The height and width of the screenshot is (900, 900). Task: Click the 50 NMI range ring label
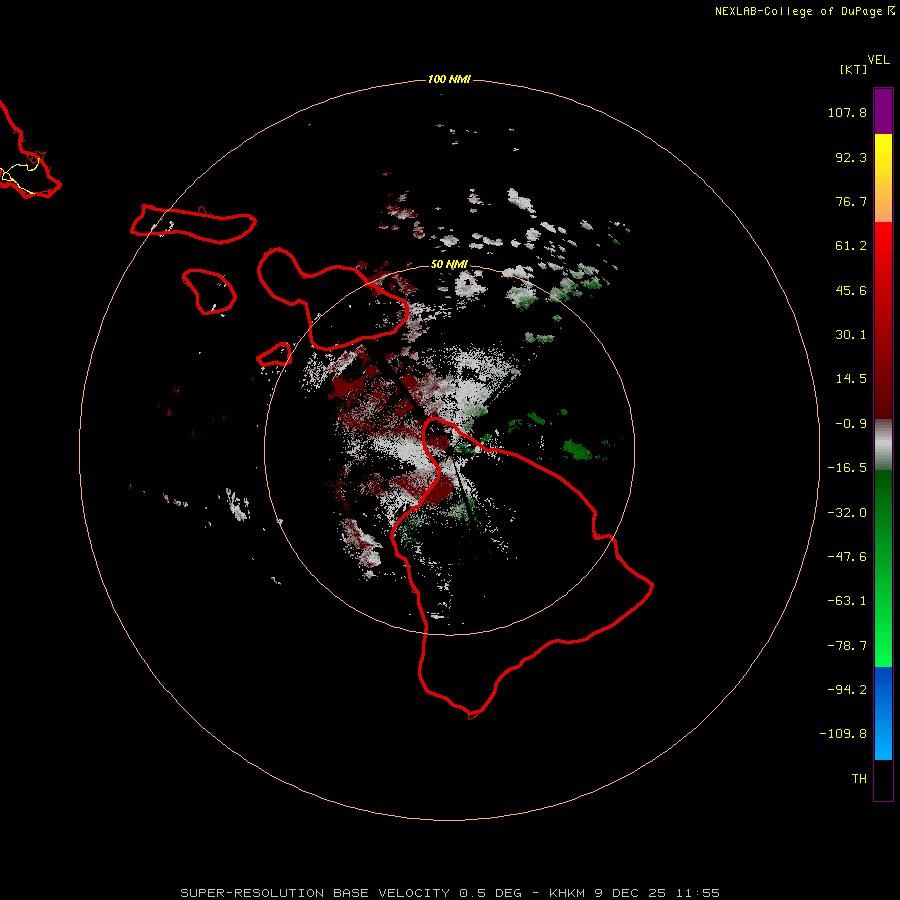click(x=449, y=264)
